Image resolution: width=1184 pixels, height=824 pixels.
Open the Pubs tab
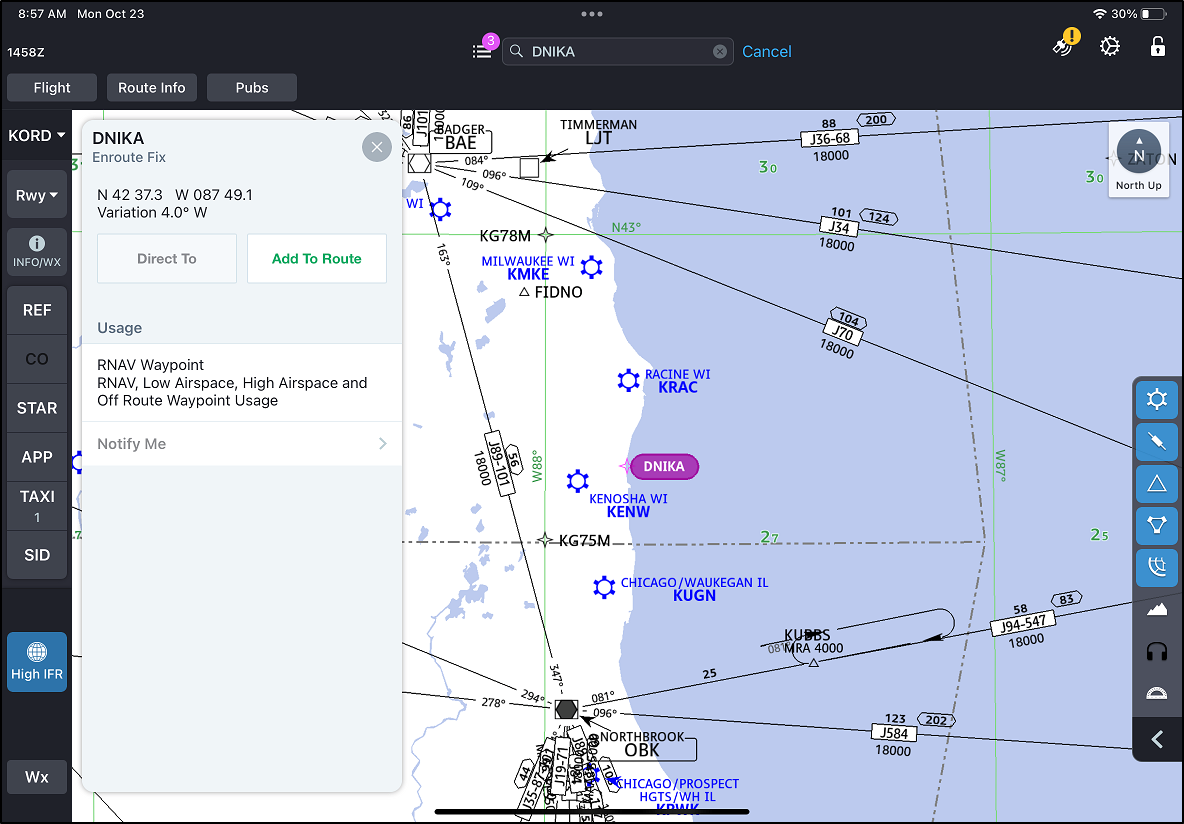tap(251, 87)
